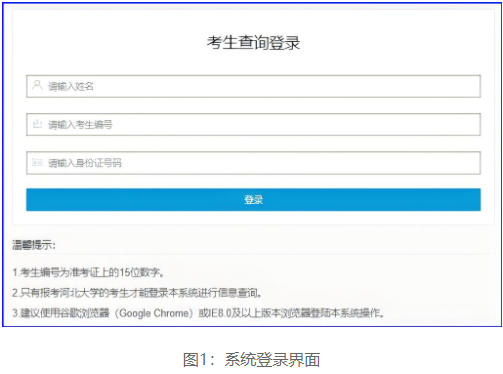Click tip 3 recommending Google Chrome browser
This screenshot has height=374, width=503.
coord(198,313)
